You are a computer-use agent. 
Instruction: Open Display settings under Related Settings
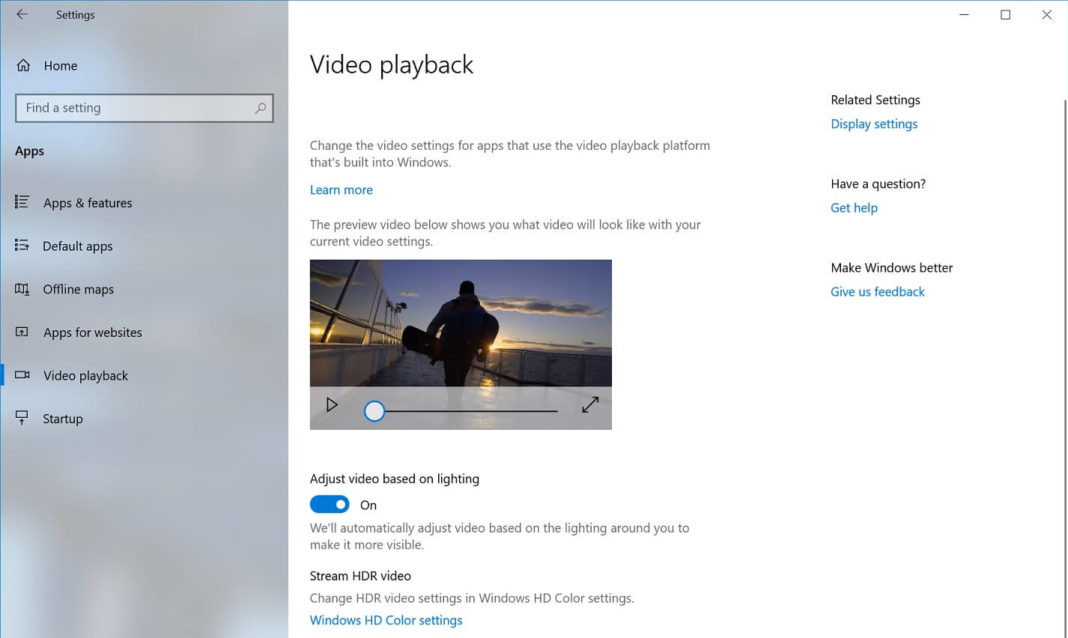click(x=873, y=123)
